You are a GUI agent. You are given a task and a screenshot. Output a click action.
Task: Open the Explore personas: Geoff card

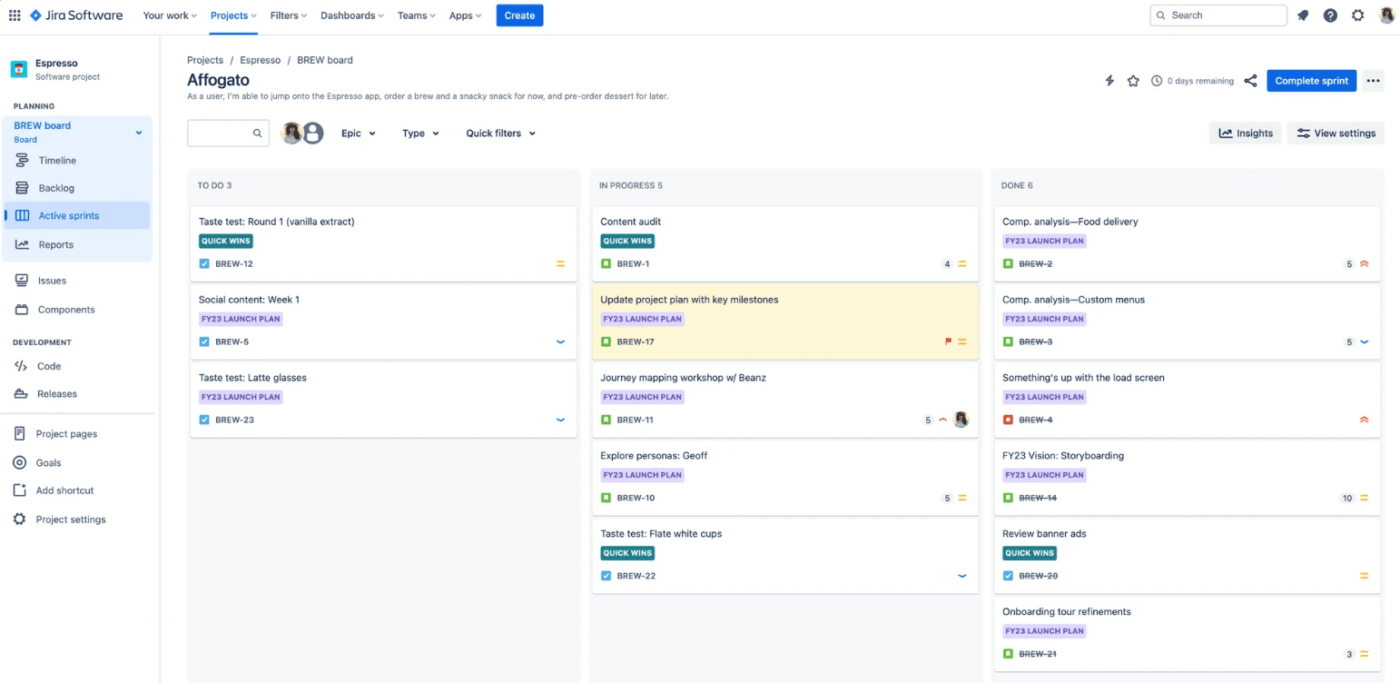[x=785, y=477]
